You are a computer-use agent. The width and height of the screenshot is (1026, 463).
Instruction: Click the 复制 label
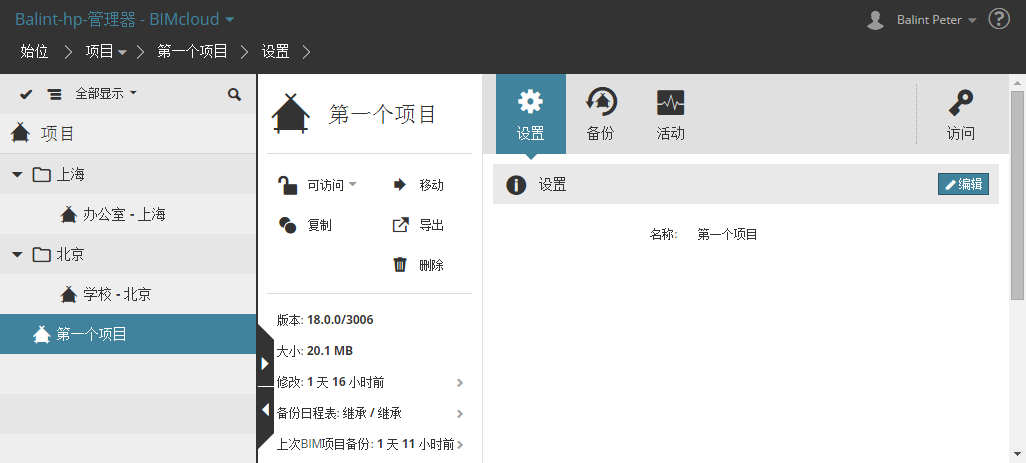pyautogui.click(x=319, y=226)
